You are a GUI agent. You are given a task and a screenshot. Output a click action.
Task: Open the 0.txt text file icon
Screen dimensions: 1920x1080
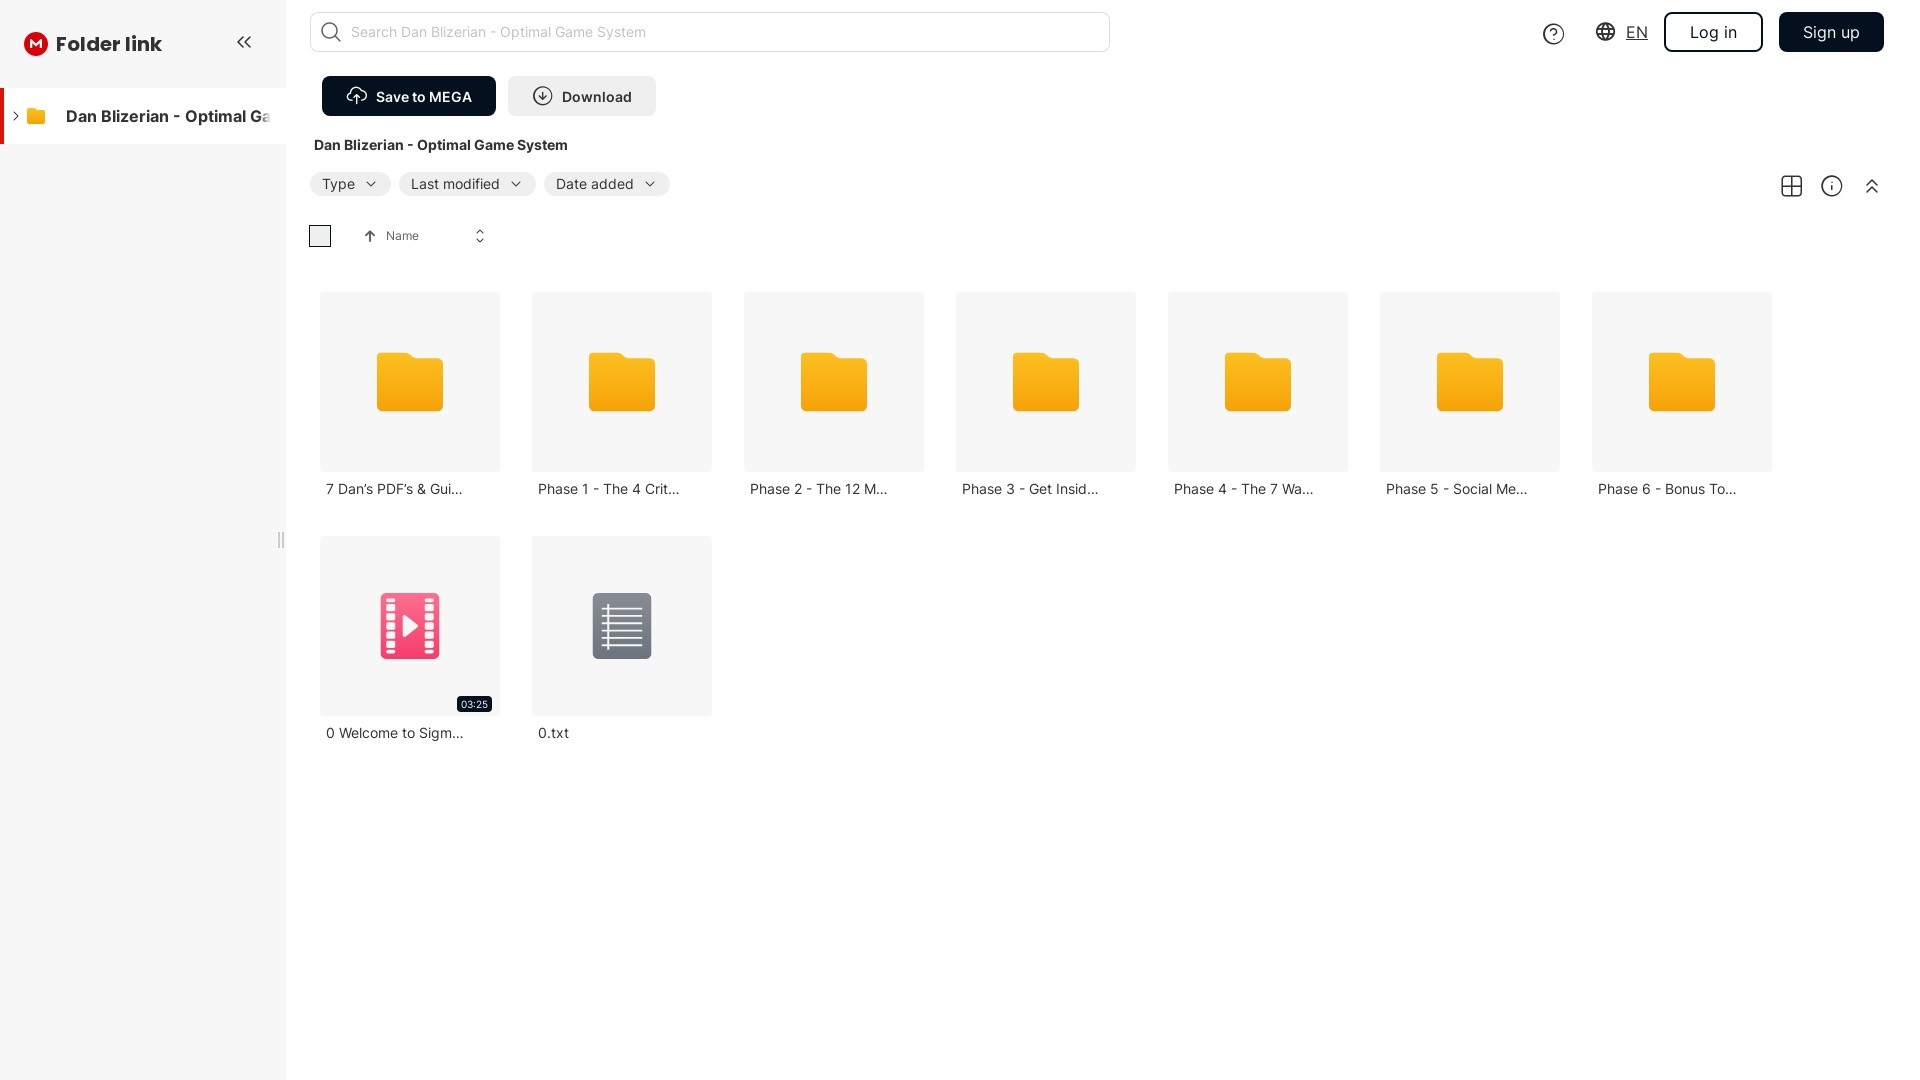pyautogui.click(x=621, y=626)
